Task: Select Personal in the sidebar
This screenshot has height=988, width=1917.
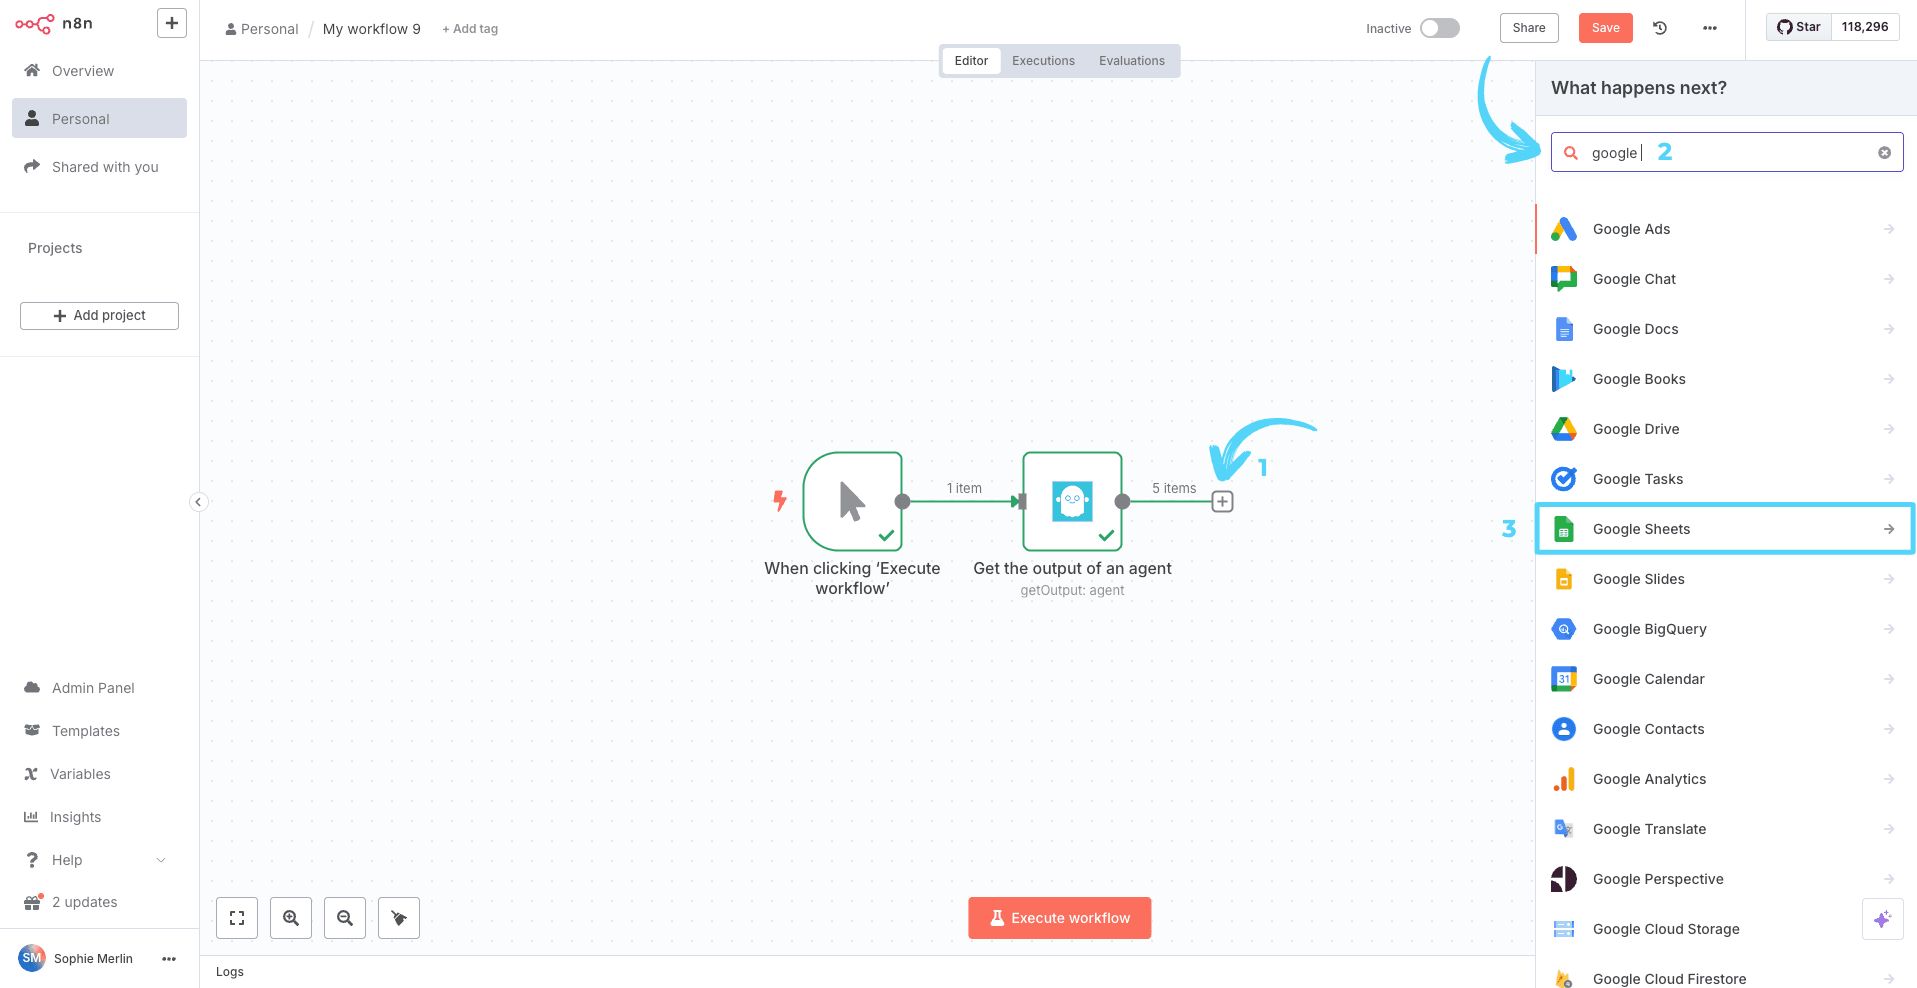Action: pyautogui.click(x=99, y=118)
